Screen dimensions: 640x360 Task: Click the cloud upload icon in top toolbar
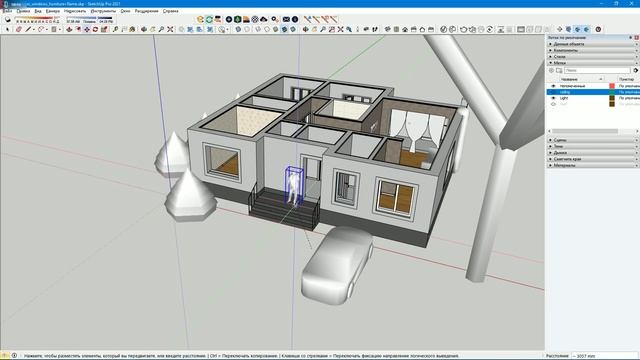click(264, 19)
